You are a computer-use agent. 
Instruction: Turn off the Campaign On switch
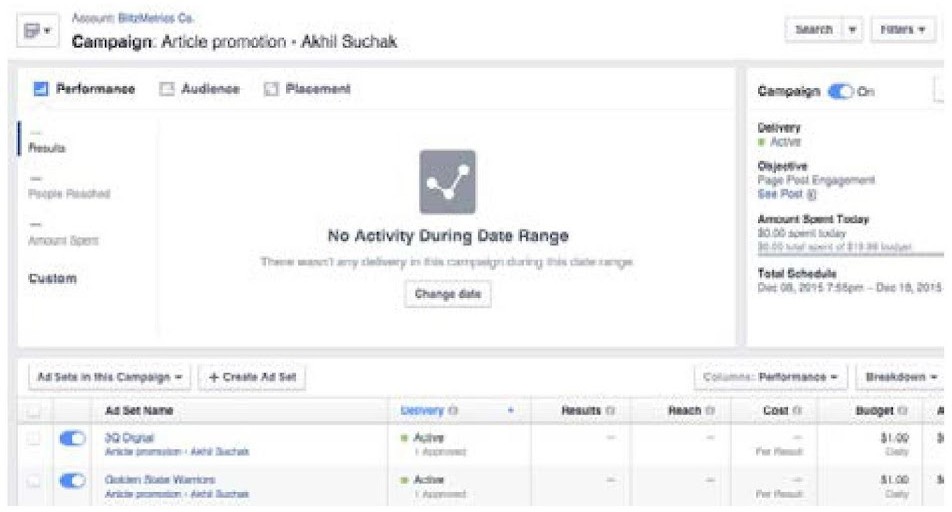tap(840, 92)
